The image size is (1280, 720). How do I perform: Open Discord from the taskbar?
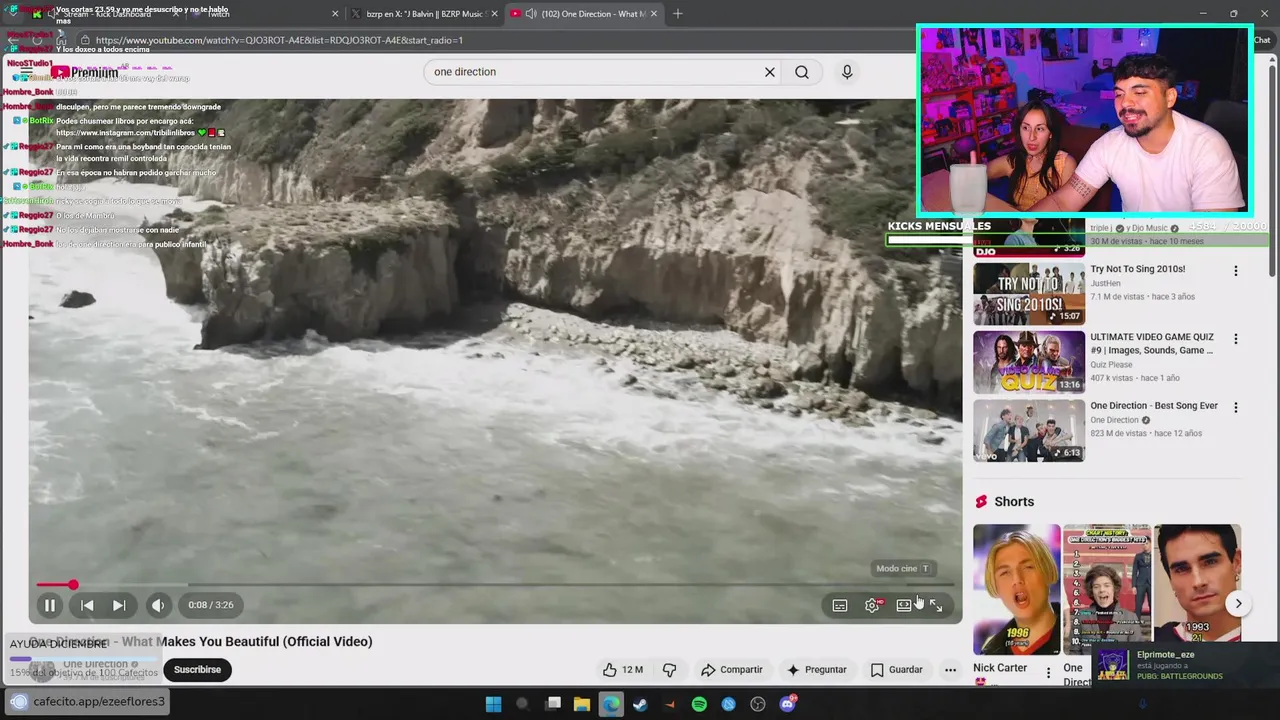coord(788,704)
